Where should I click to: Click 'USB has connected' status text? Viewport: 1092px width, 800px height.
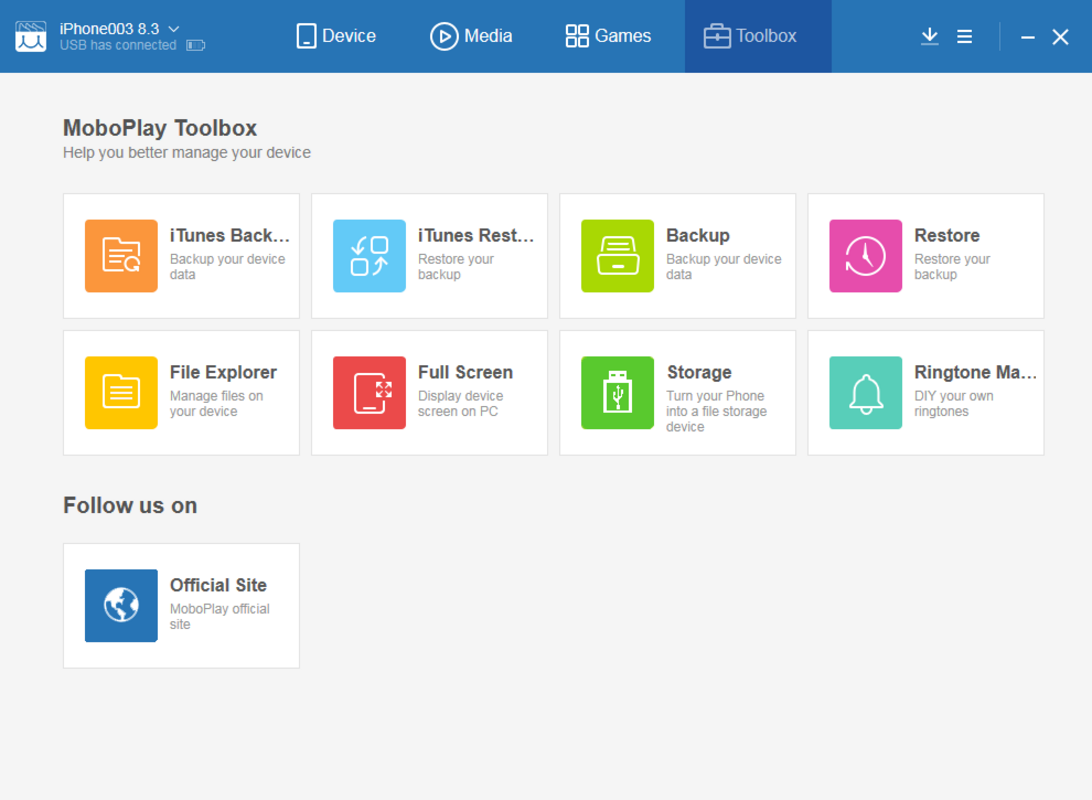118,45
